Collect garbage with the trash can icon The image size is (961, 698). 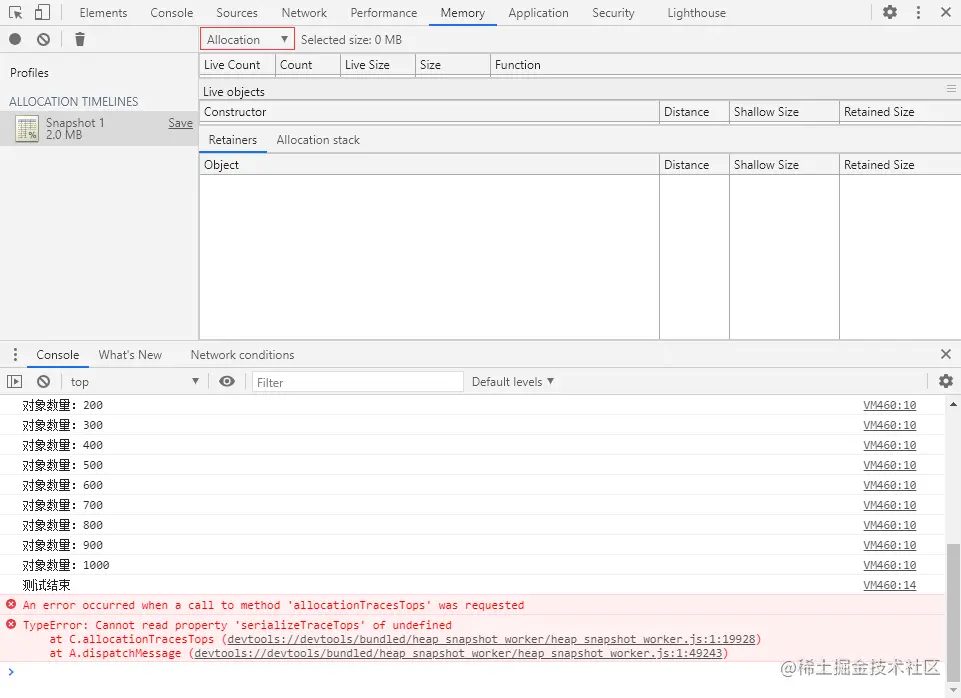(x=80, y=39)
